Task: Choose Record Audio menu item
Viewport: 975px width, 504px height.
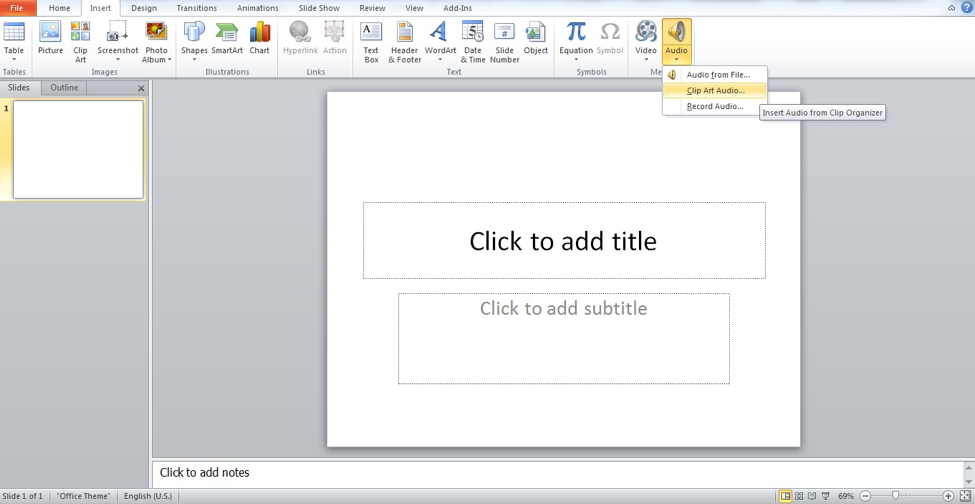Action: [x=715, y=106]
